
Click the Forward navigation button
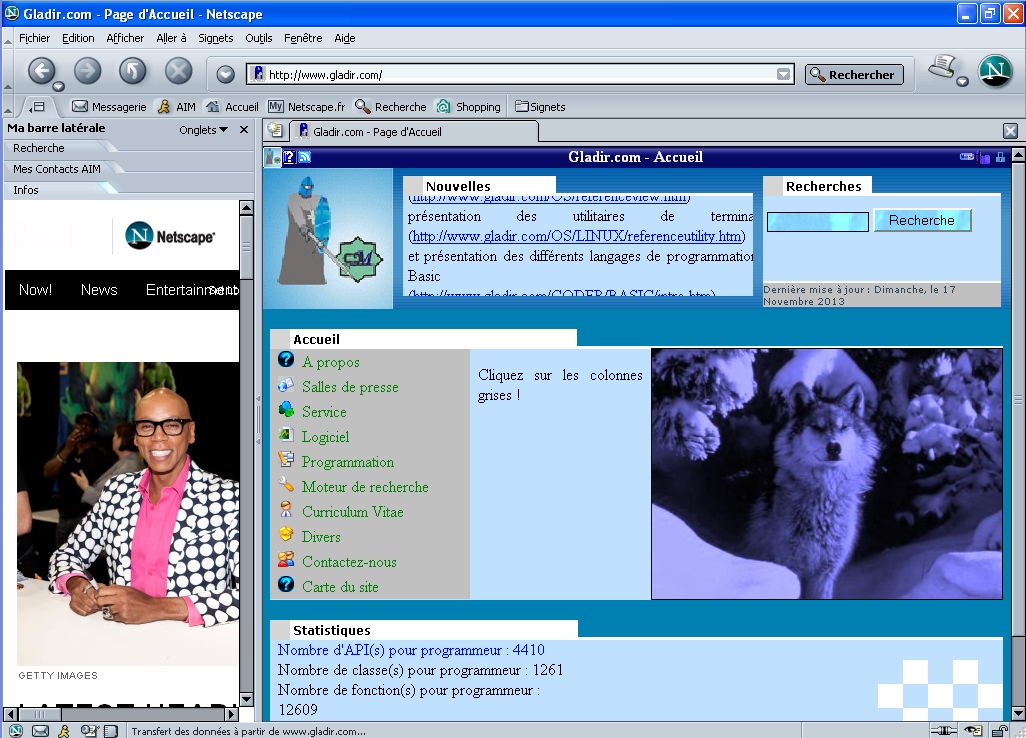[x=87, y=71]
